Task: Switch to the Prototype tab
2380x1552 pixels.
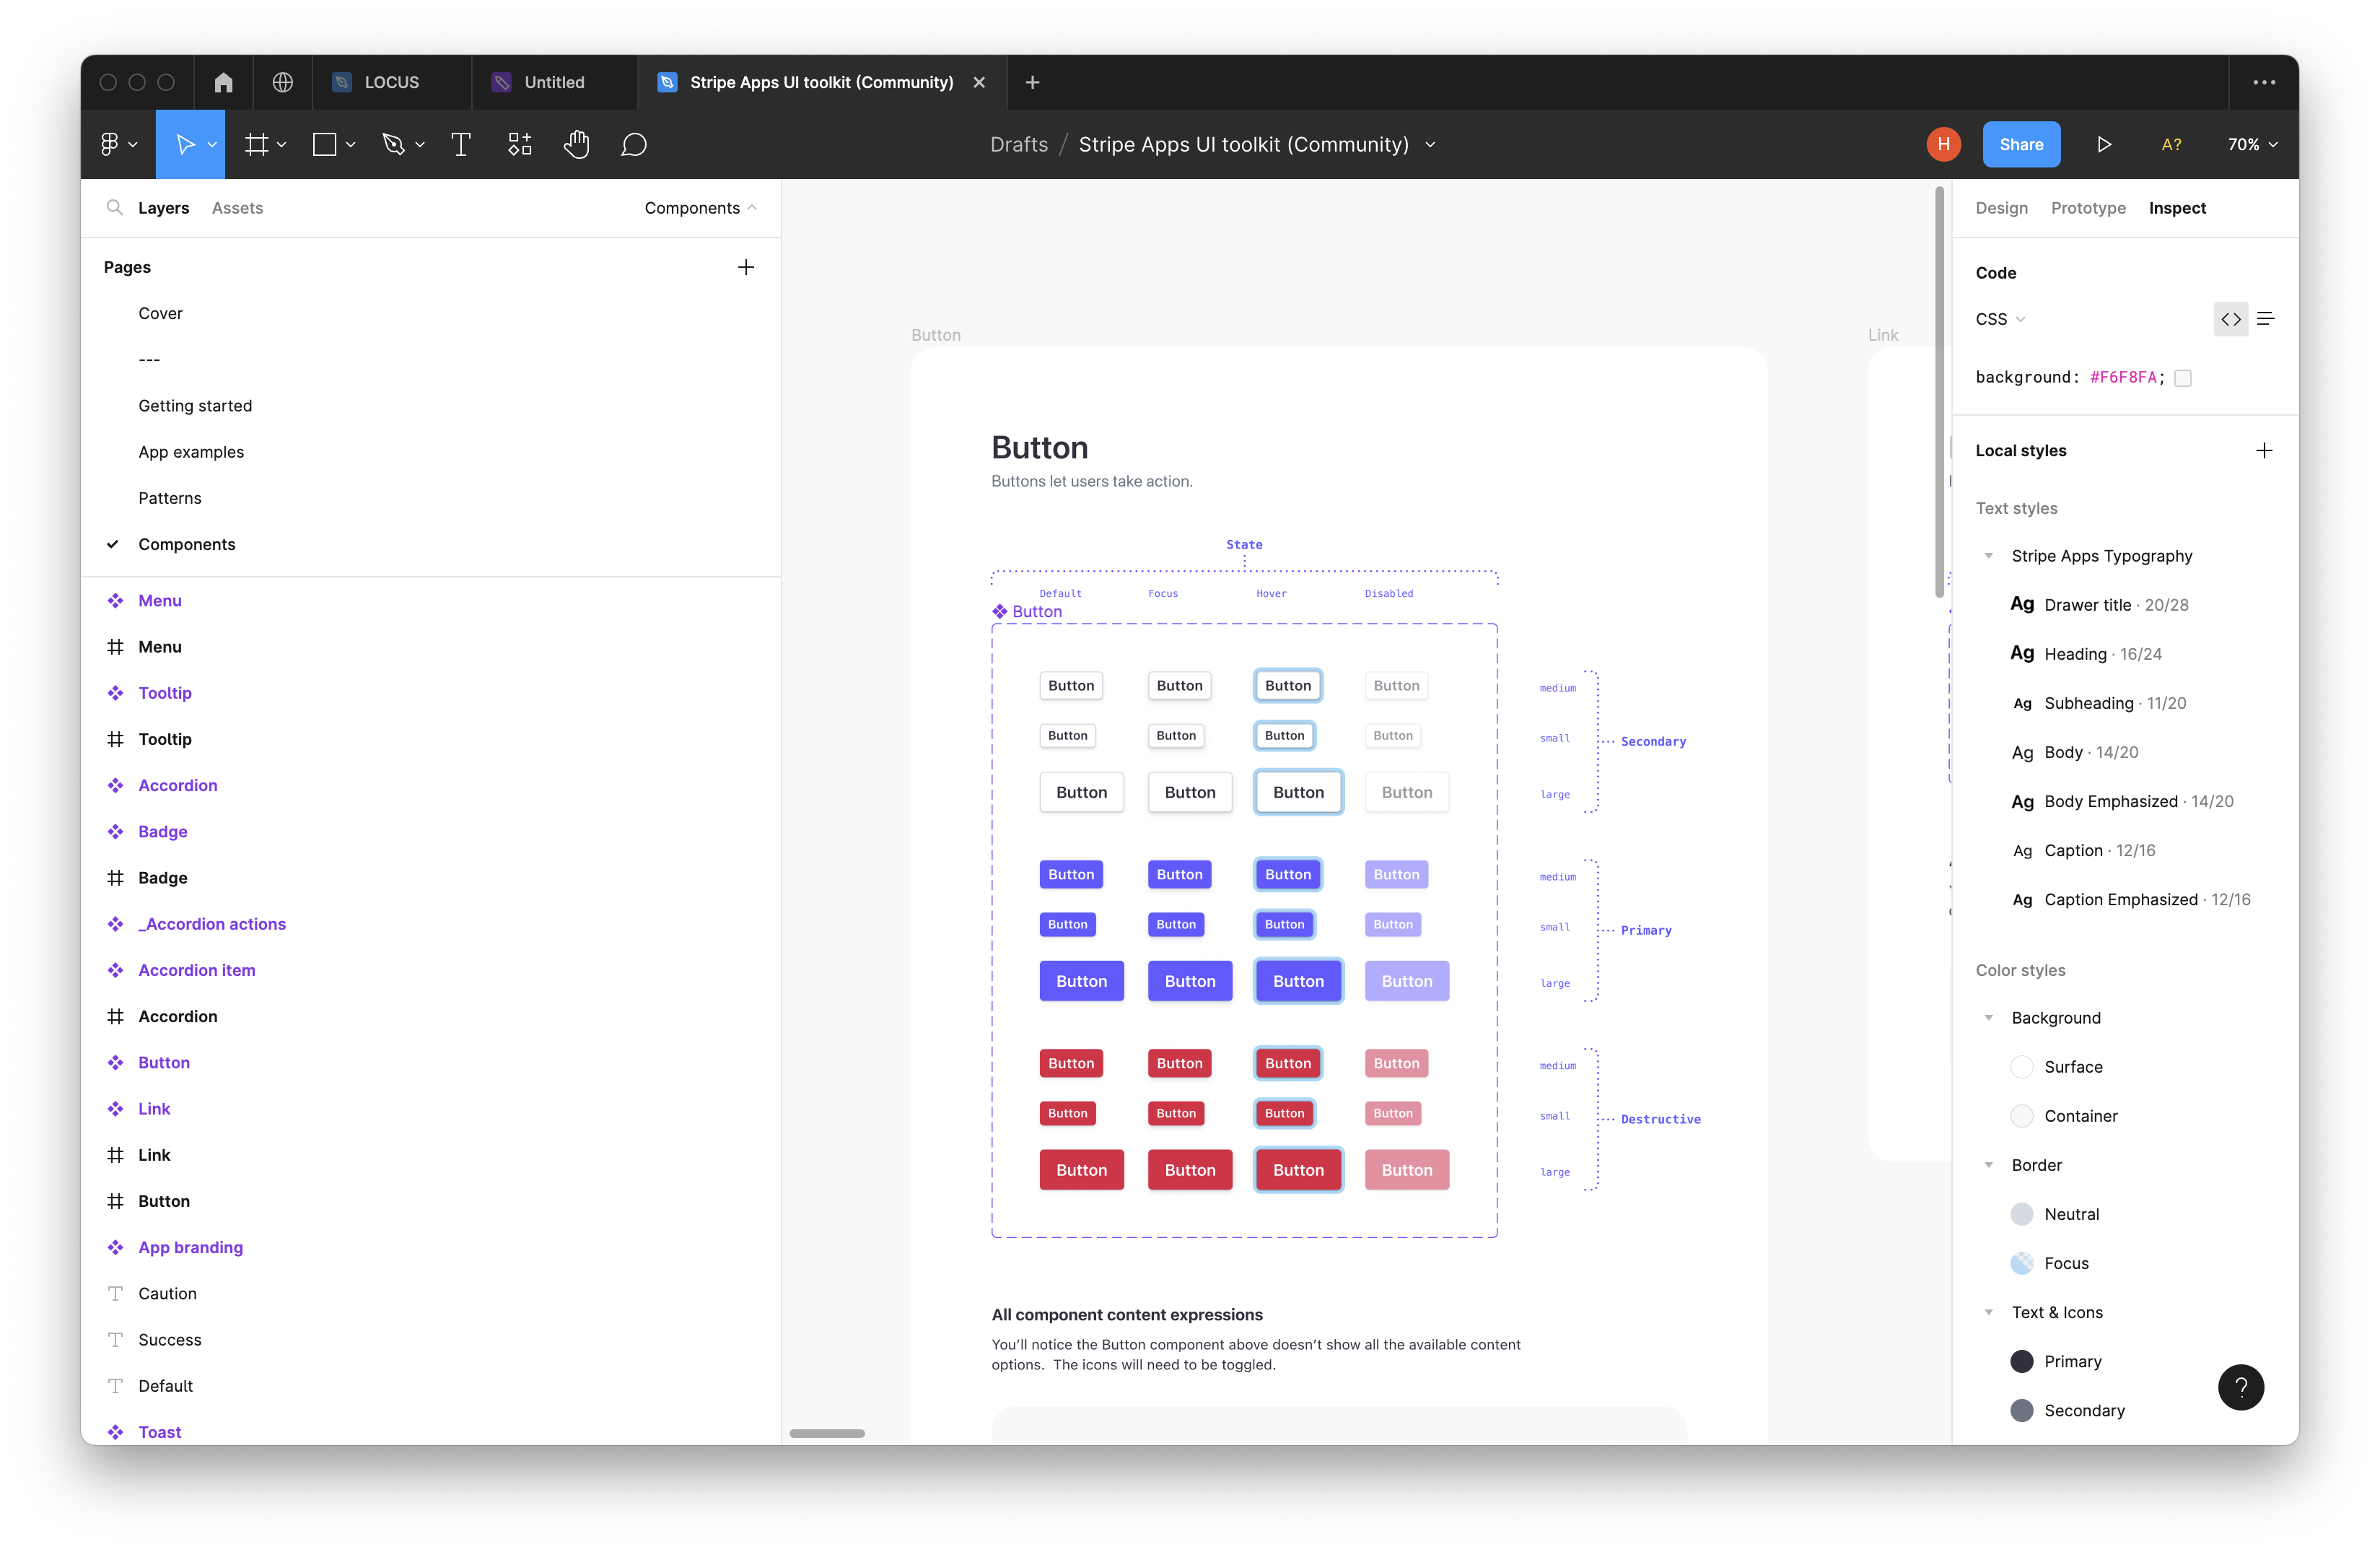Action: click(2088, 208)
